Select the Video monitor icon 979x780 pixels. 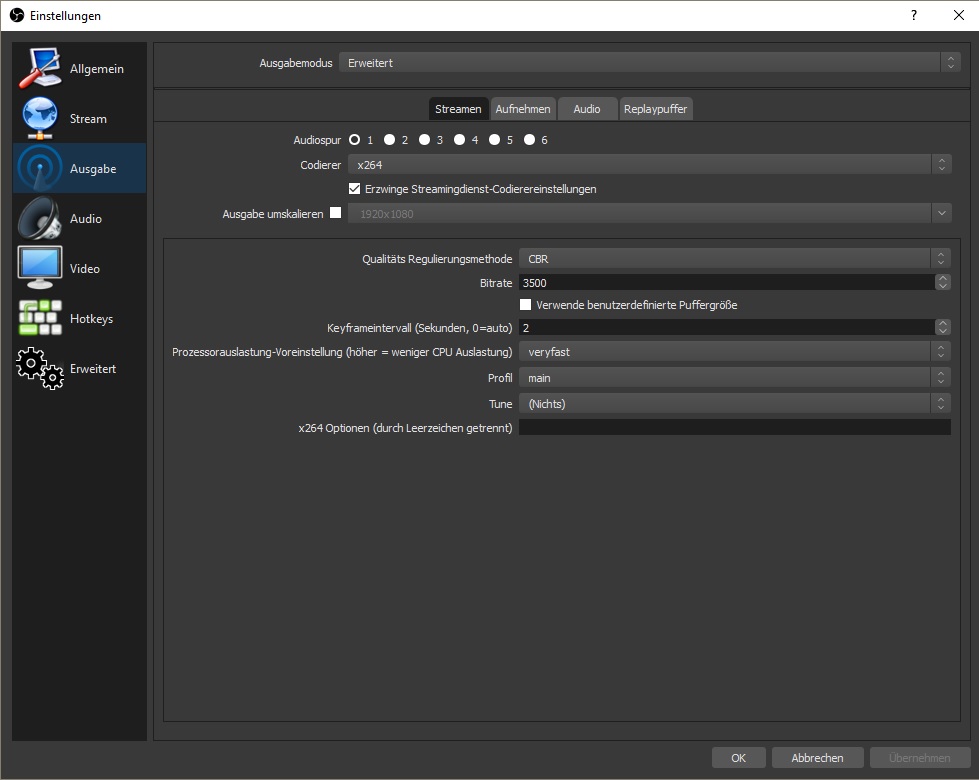(x=40, y=268)
